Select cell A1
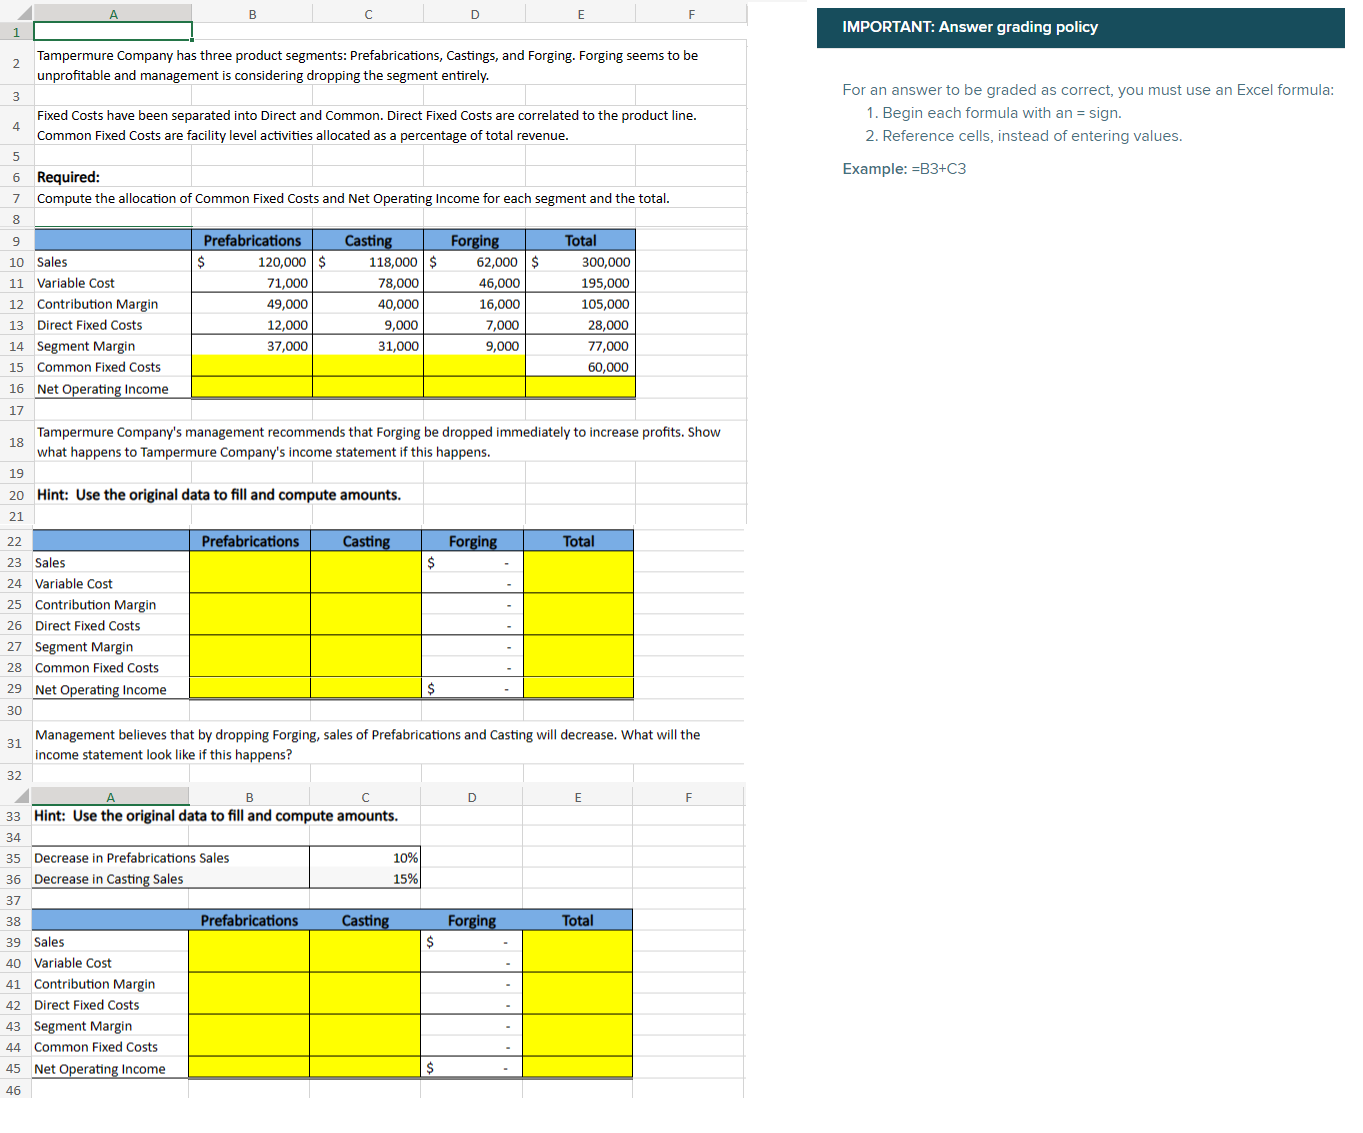The image size is (1363, 1133). 113,32
